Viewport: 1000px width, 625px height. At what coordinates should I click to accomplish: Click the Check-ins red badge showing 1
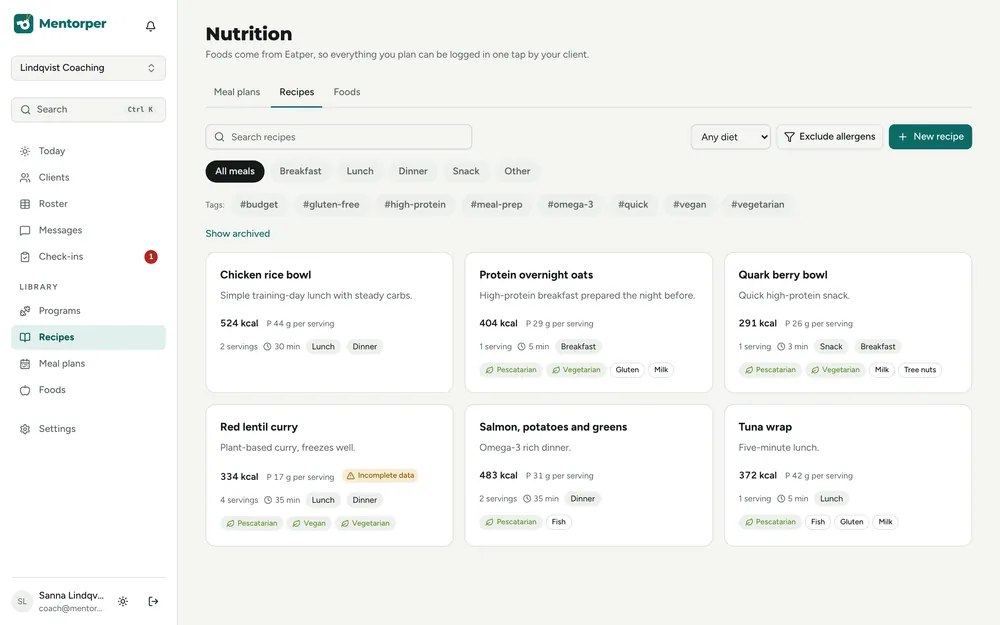click(x=151, y=256)
